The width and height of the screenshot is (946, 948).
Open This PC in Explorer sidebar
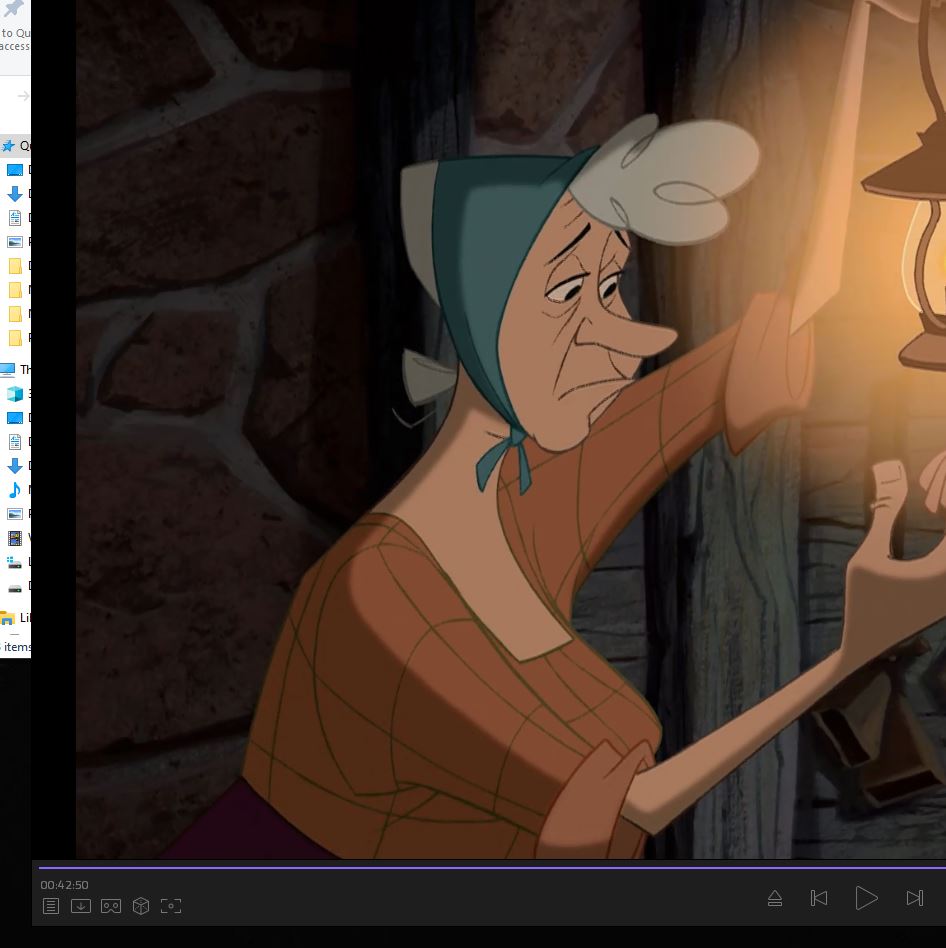(9, 370)
